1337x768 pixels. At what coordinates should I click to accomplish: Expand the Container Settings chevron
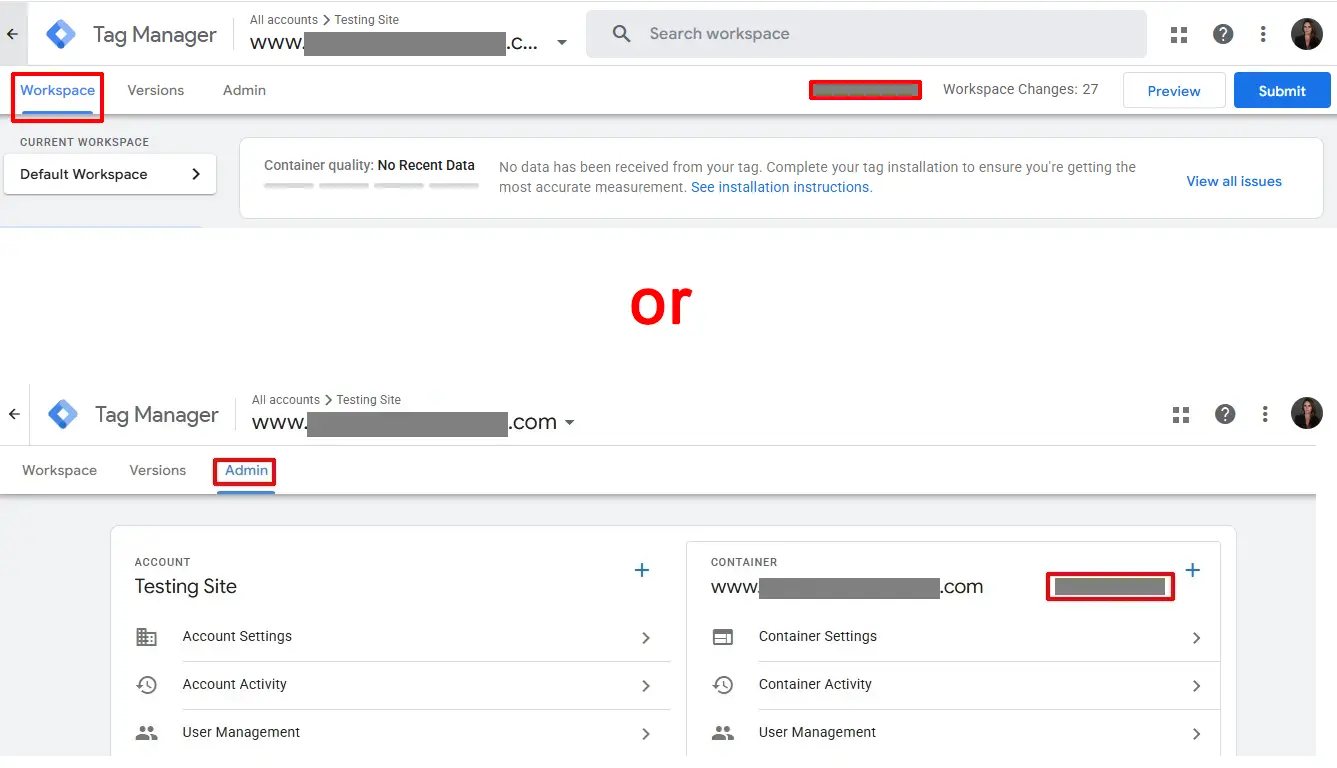[1196, 638]
